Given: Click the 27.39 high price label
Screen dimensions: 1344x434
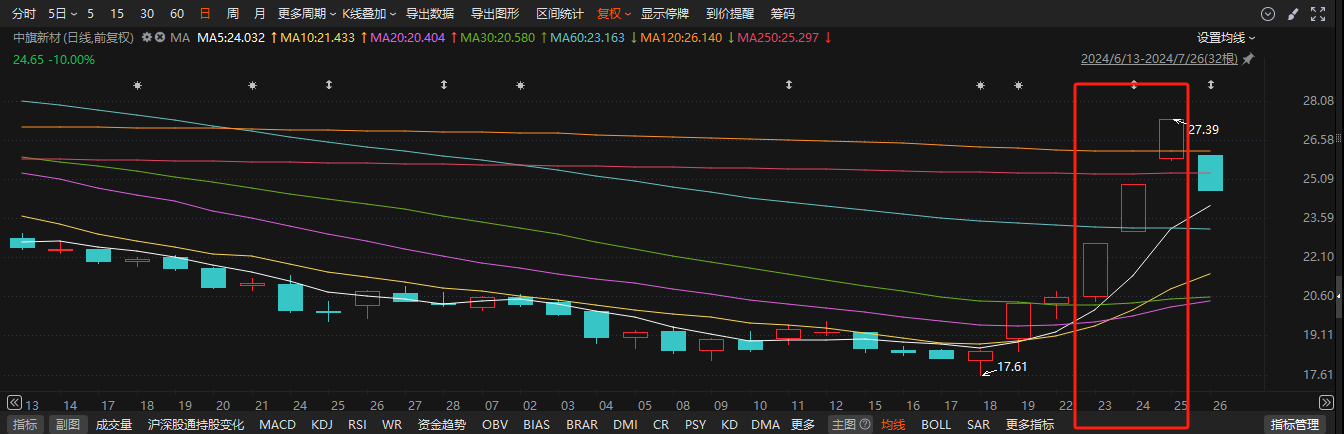Looking at the screenshot, I should (1203, 130).
